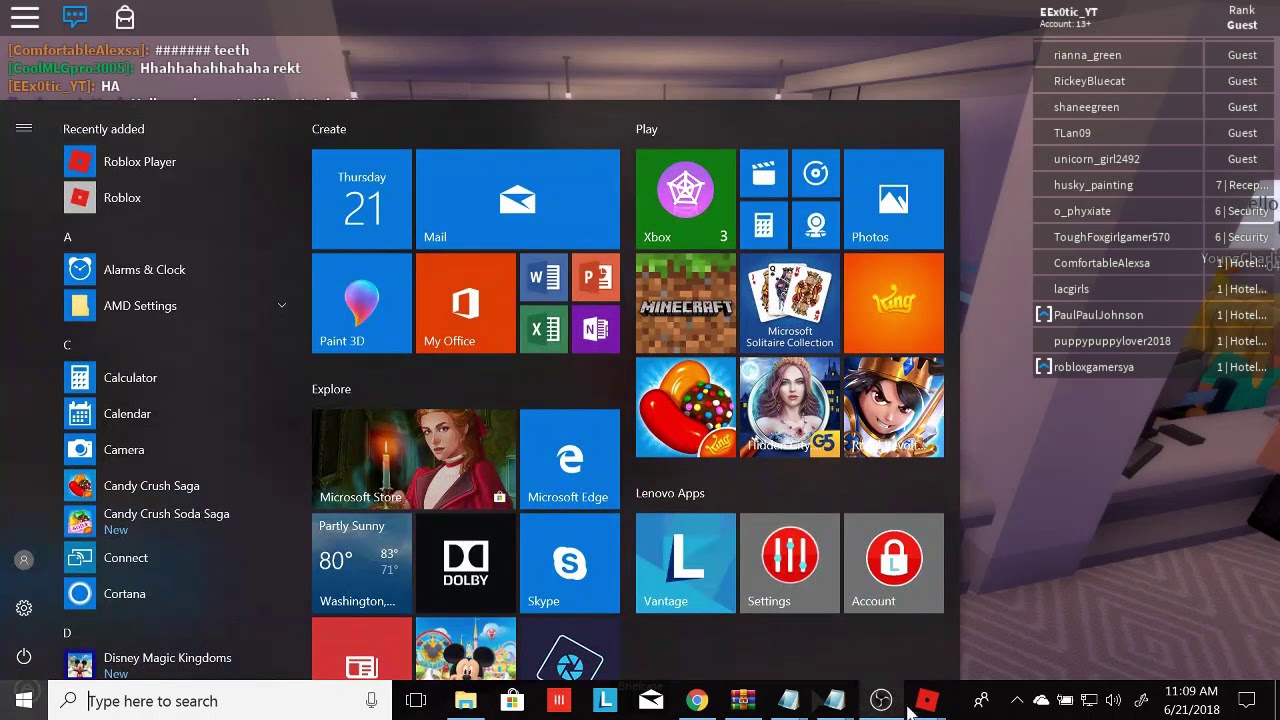Open File Explorer from taskbar
Screen dimensions: 1280x720
465,701
